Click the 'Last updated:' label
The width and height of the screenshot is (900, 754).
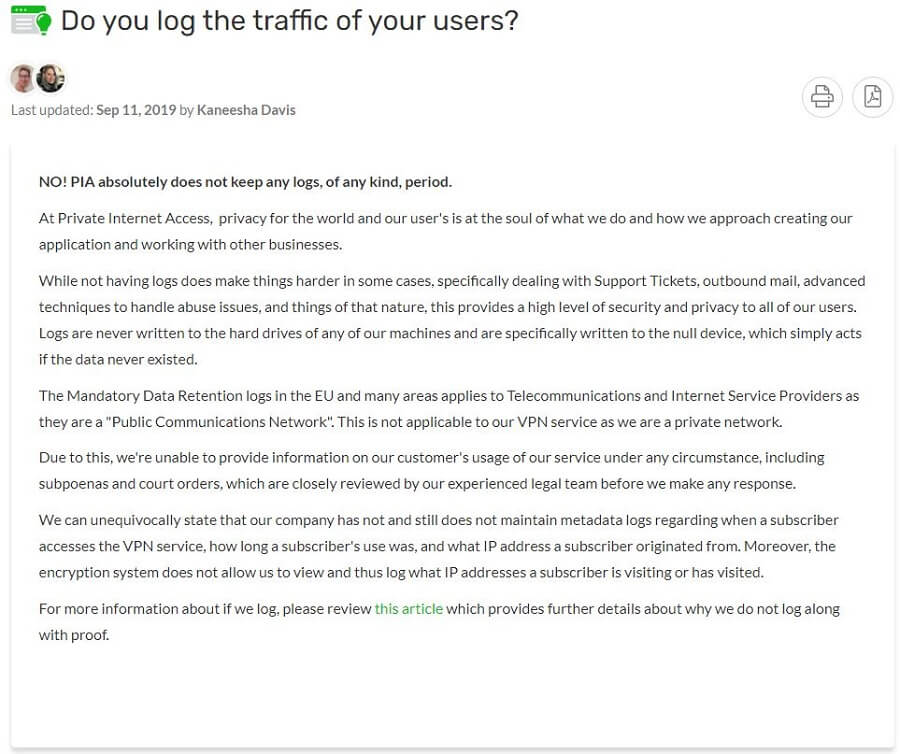(x=52, y=110)
